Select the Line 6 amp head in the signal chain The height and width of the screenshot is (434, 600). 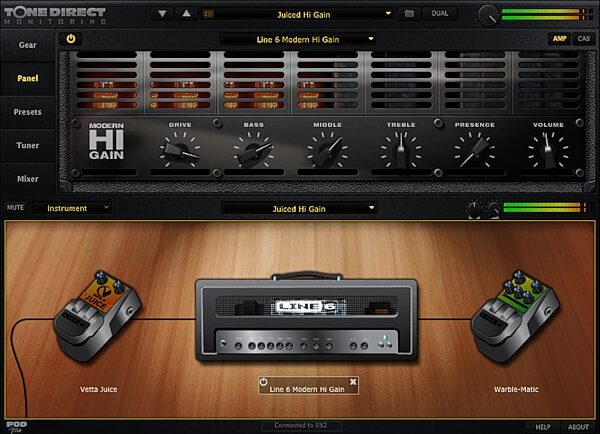306,318
